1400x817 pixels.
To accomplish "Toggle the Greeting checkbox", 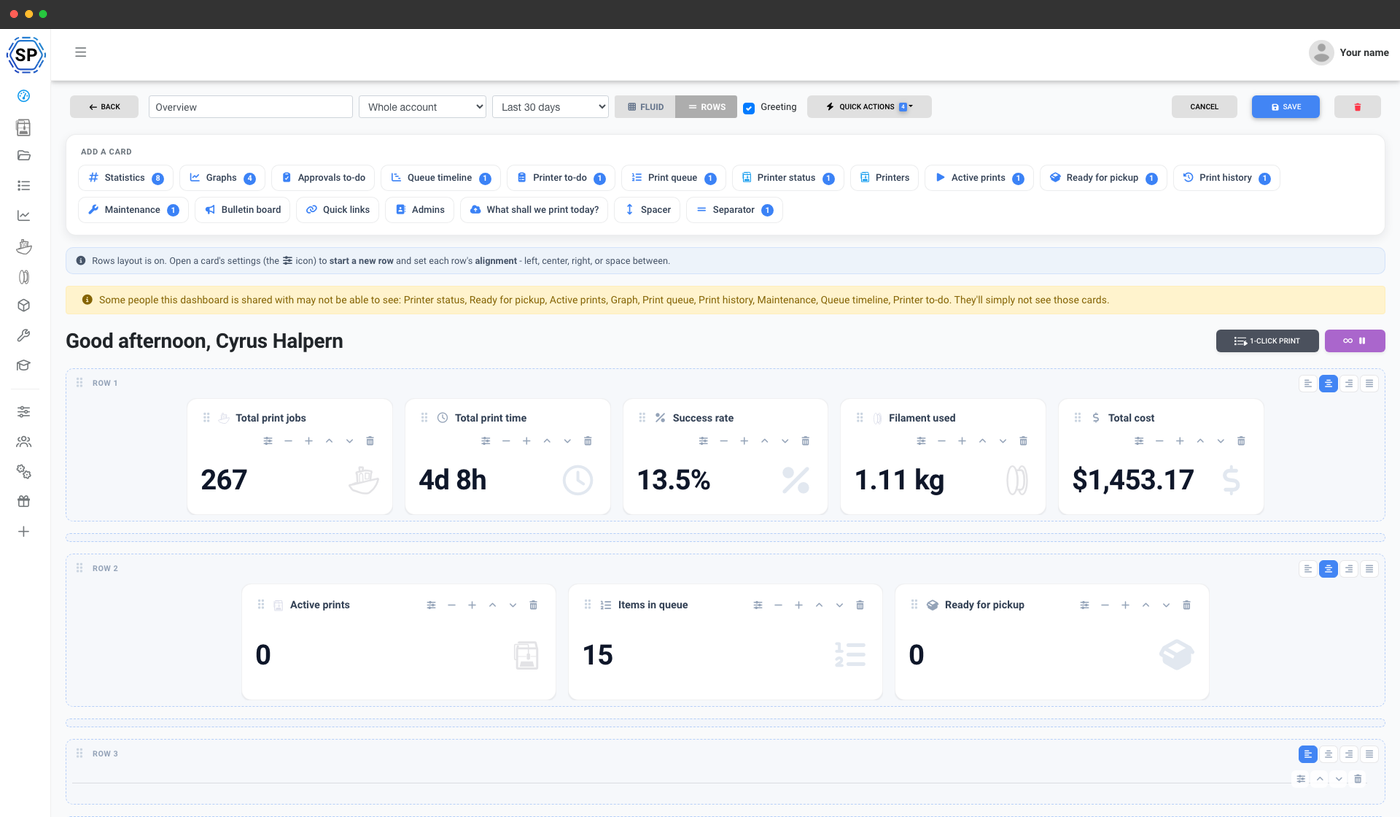I will (x=749, y=108).
